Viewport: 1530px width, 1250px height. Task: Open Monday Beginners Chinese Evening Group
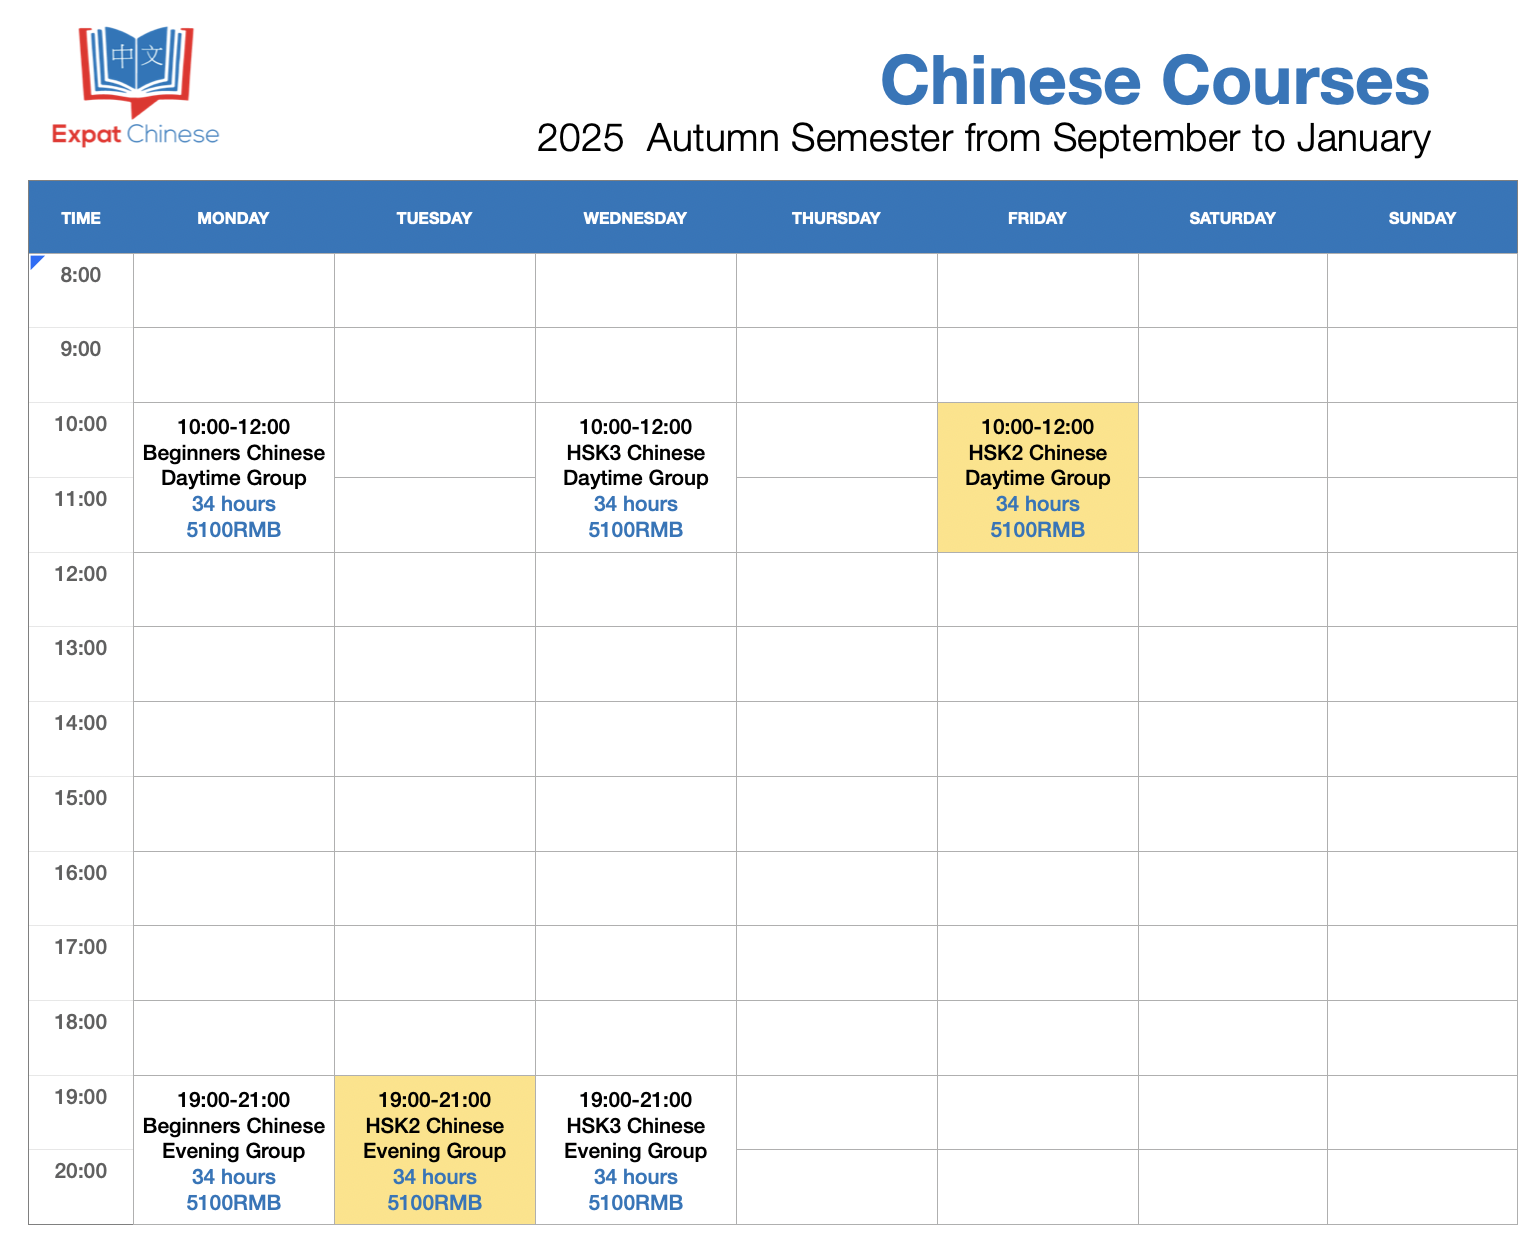point(234,1150)
